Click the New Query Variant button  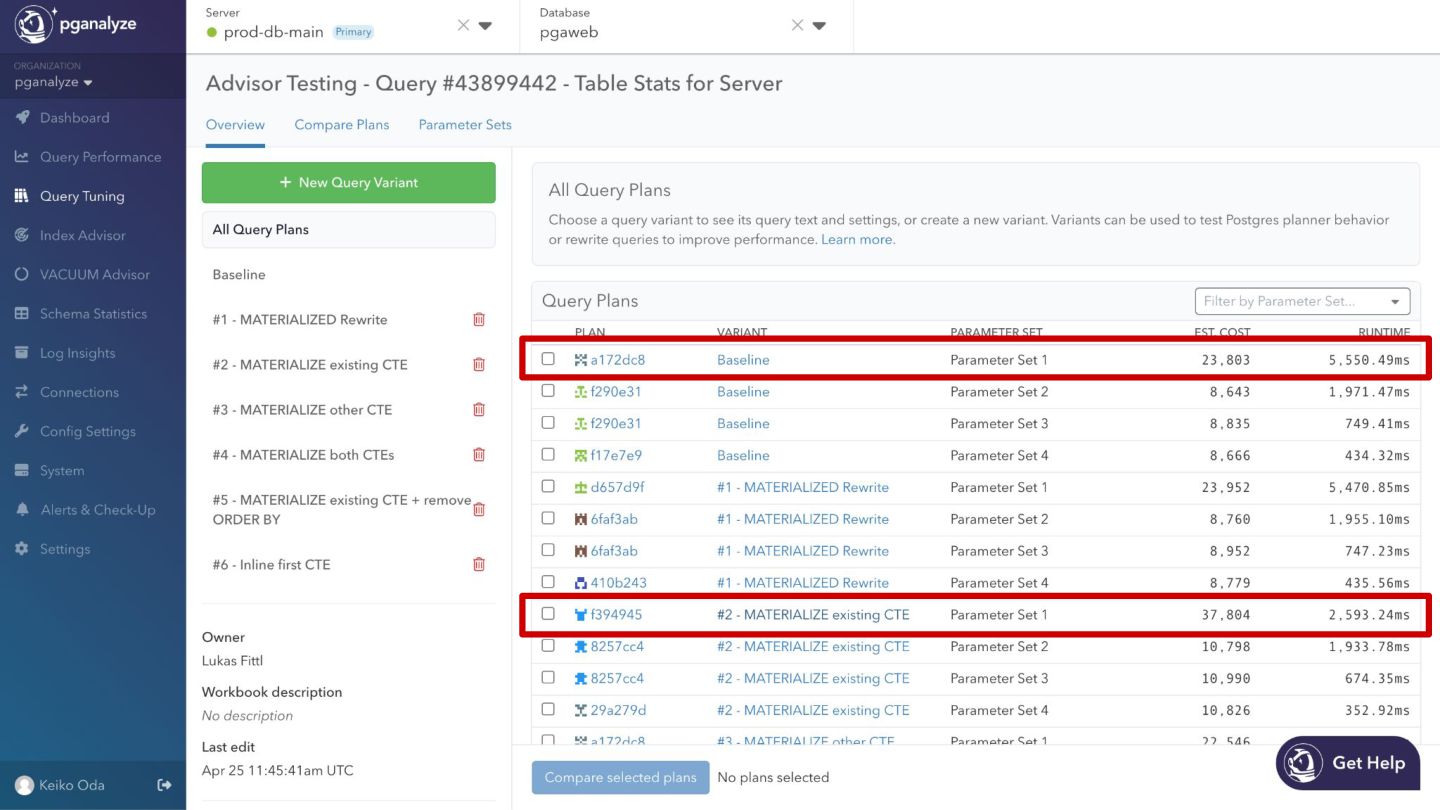pyautogui.click(x=348, y=182)
